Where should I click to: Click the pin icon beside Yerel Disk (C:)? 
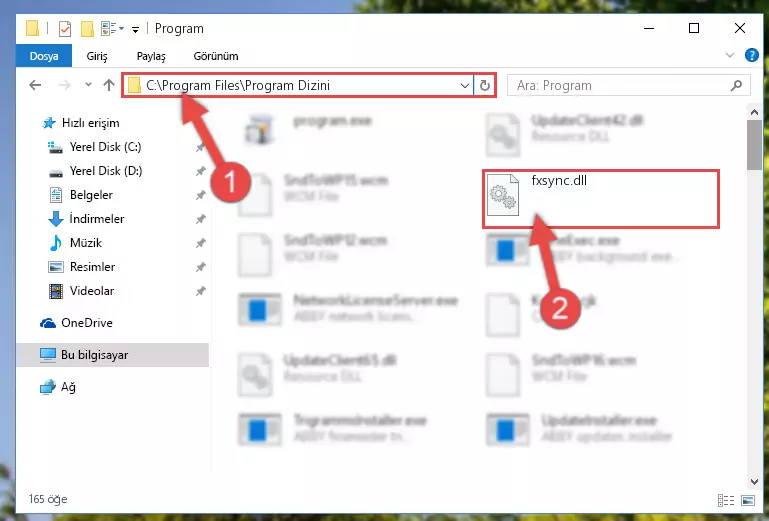coord(200,147)
